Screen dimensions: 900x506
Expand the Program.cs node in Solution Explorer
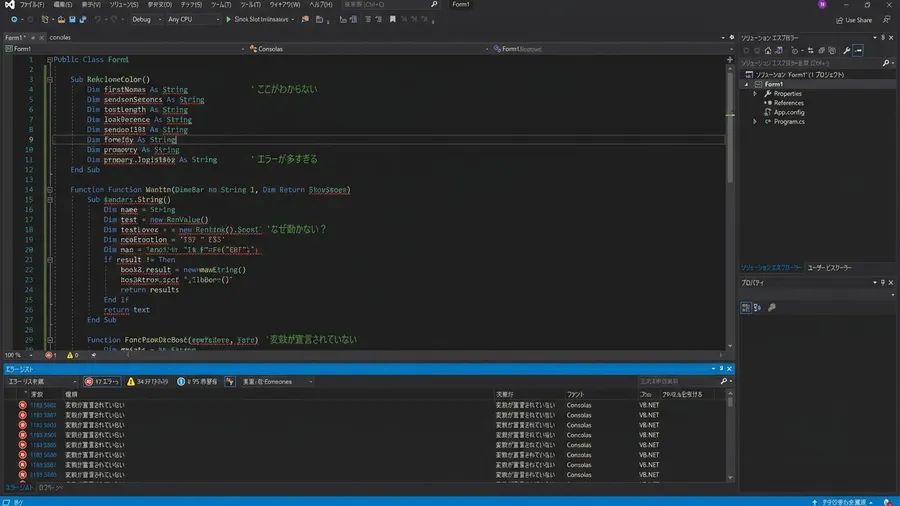[755, 122]
